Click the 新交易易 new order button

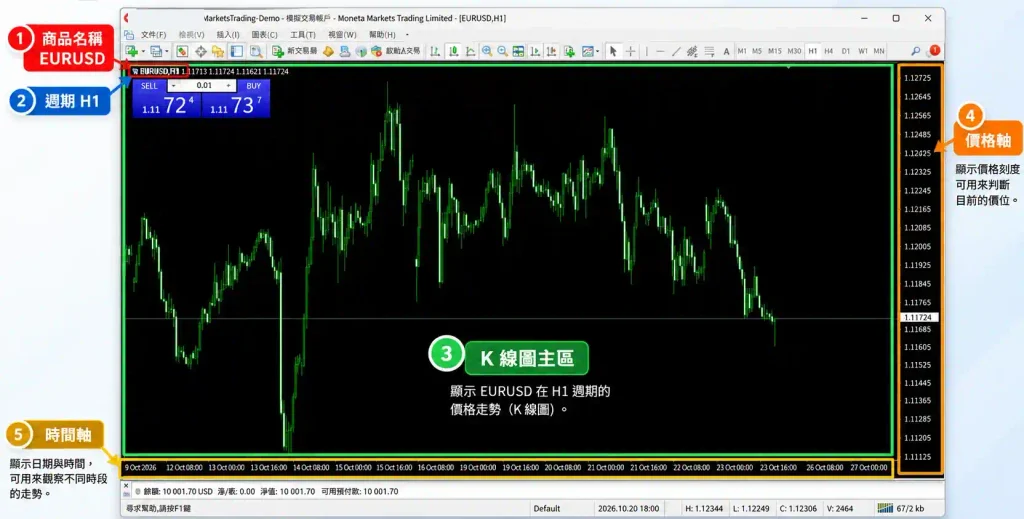pos(295,51)
